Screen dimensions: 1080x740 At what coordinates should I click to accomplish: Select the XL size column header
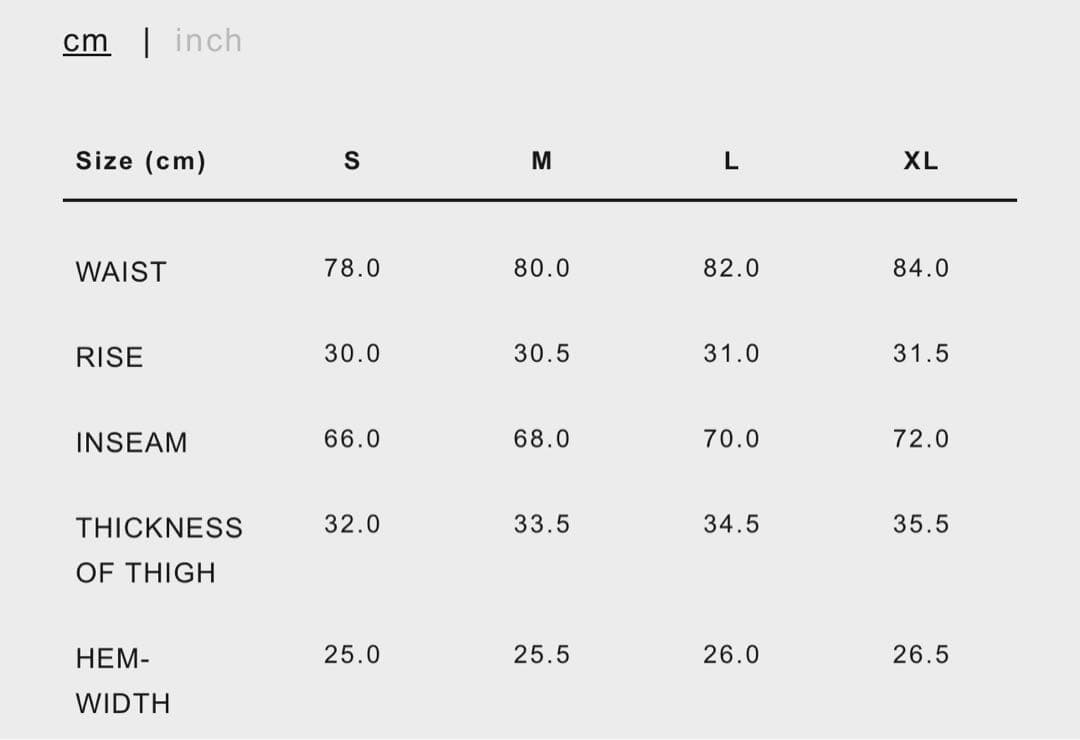[x=921, y=161]
